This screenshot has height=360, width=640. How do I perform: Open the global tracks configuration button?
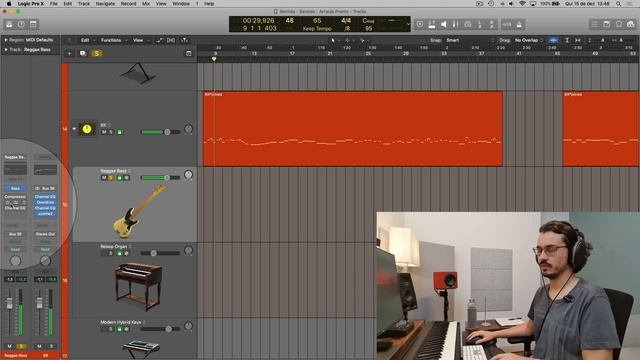tap(189, 53)
